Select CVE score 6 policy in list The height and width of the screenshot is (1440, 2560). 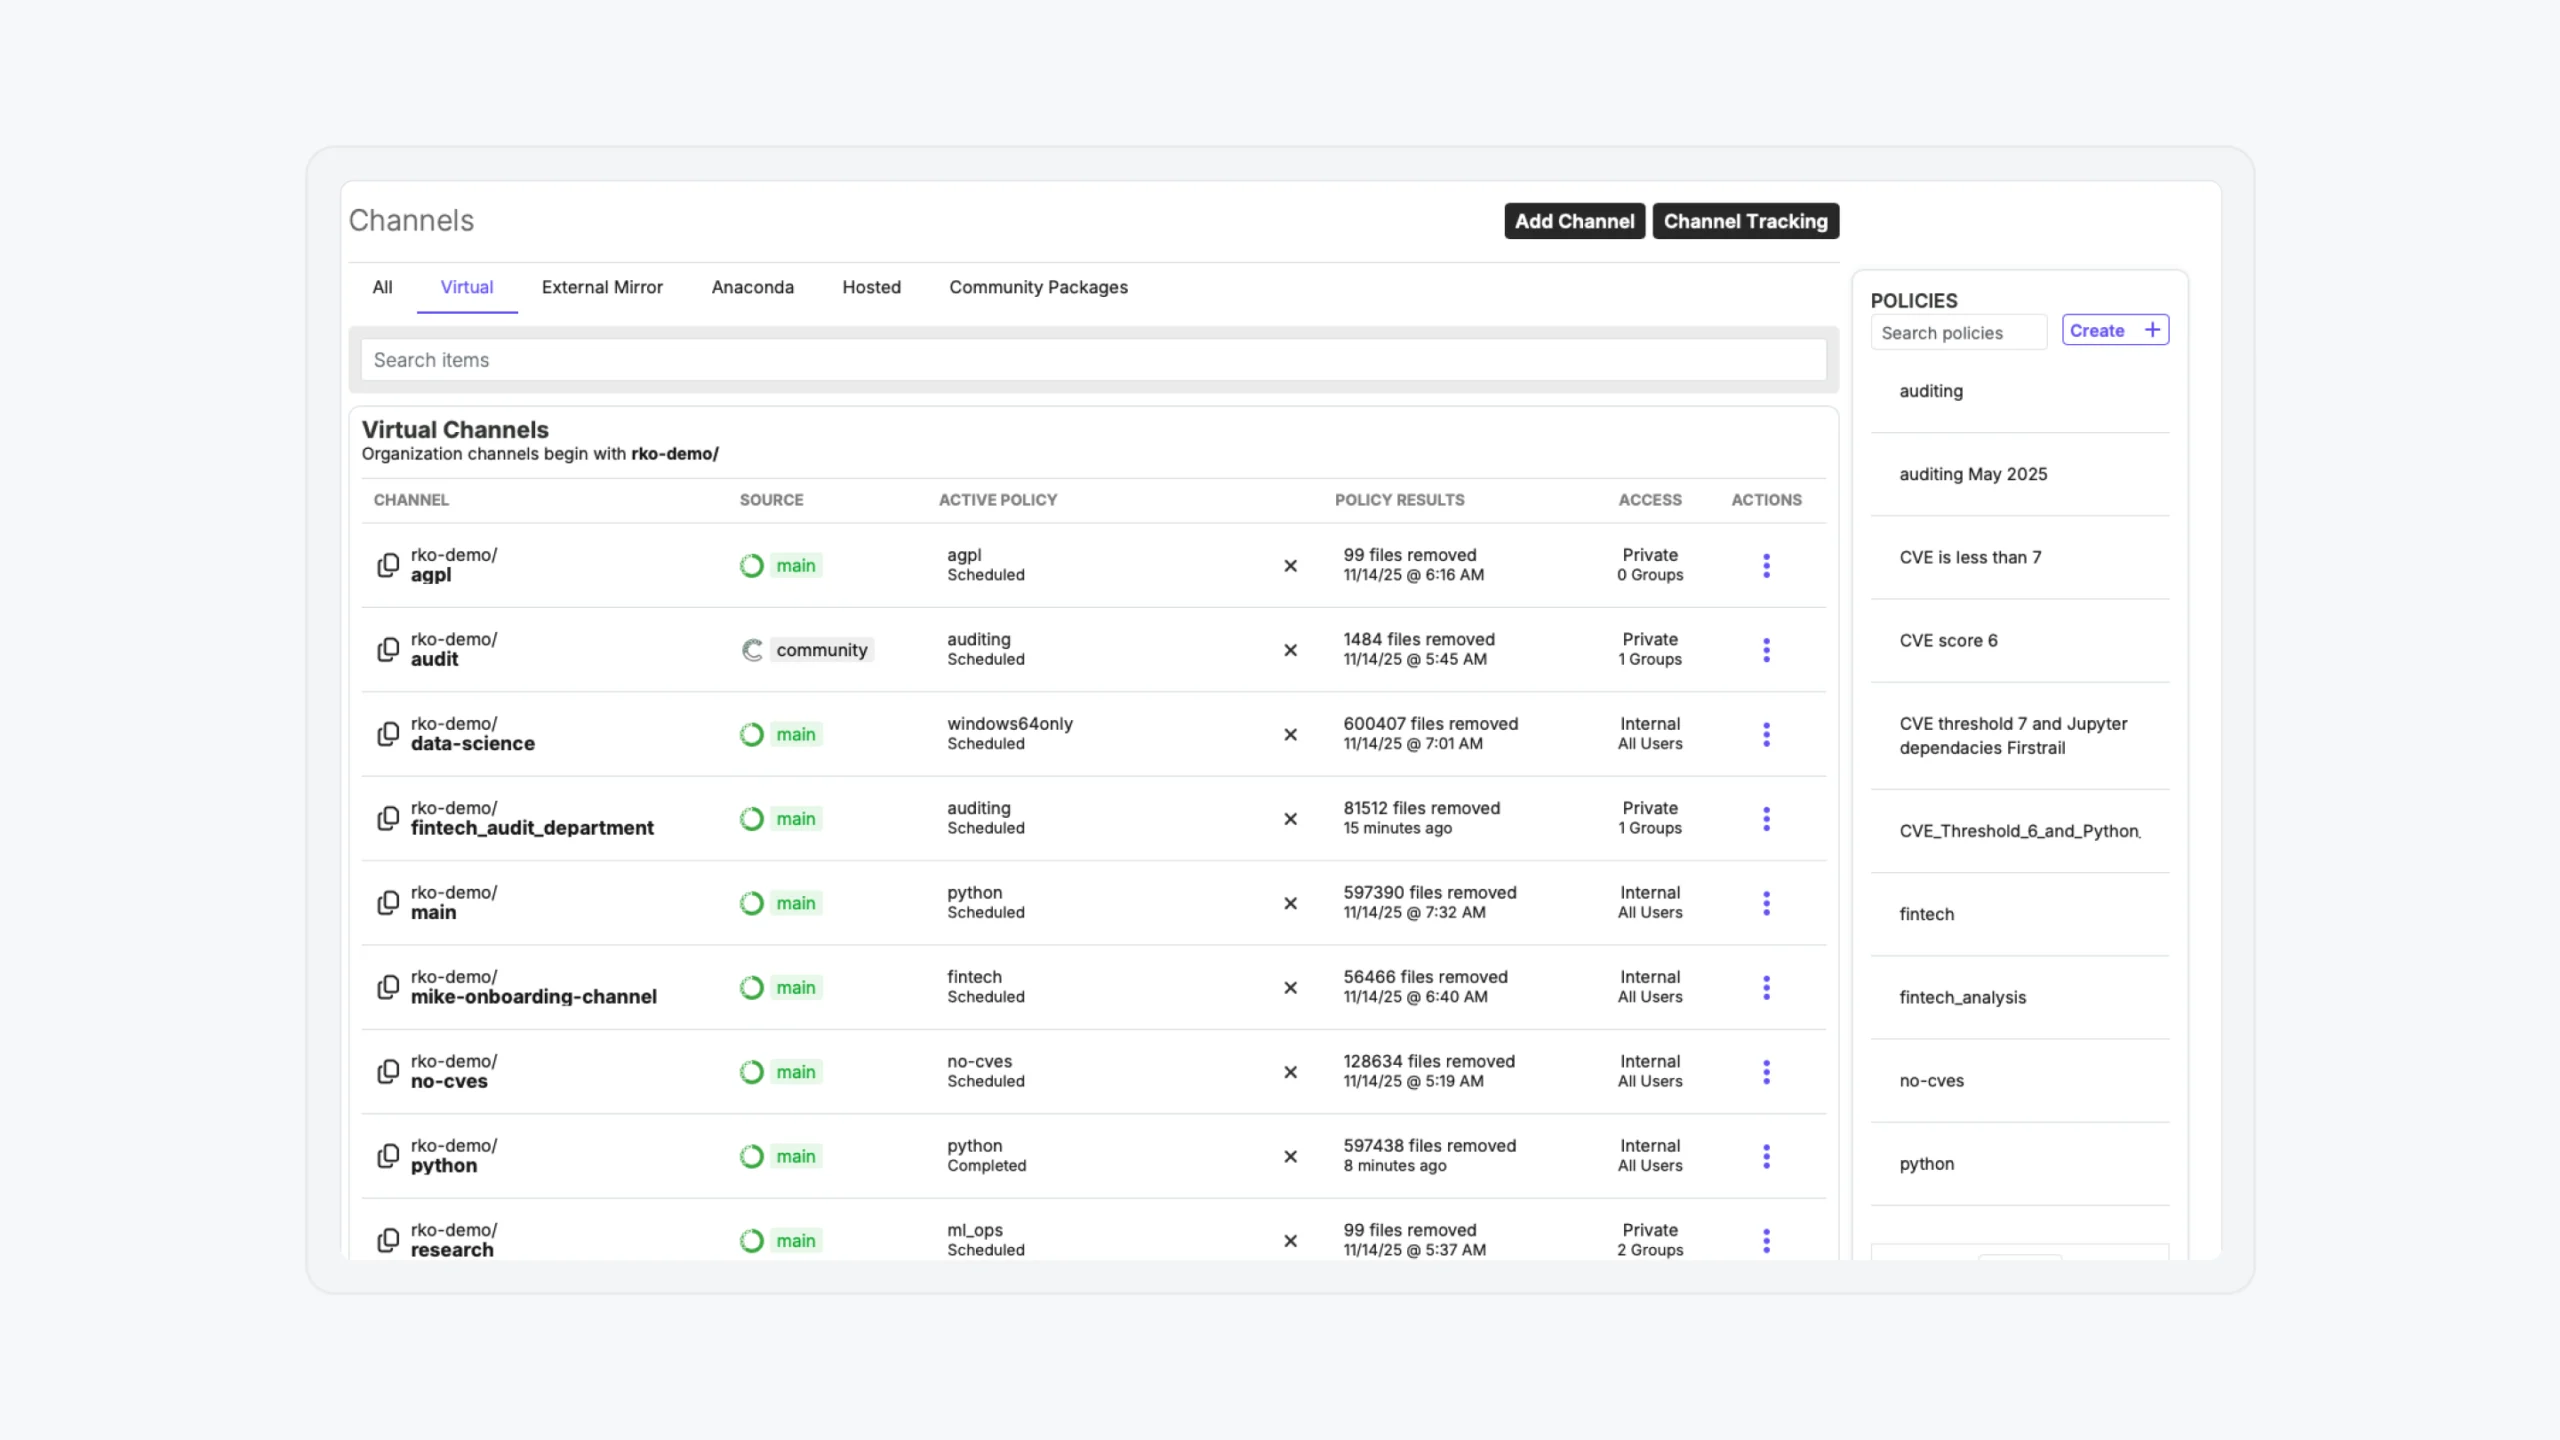[x=1948, y=641]
